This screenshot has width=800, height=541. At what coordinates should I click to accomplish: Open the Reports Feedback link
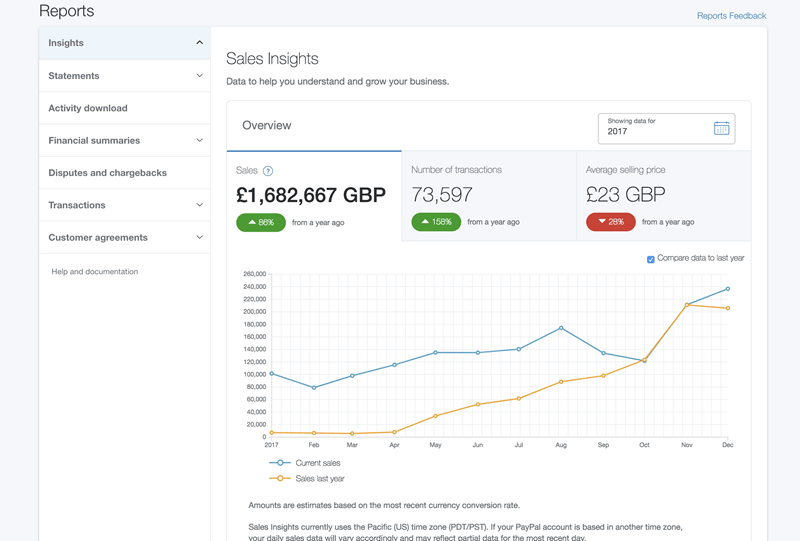[x=731, y=16]
